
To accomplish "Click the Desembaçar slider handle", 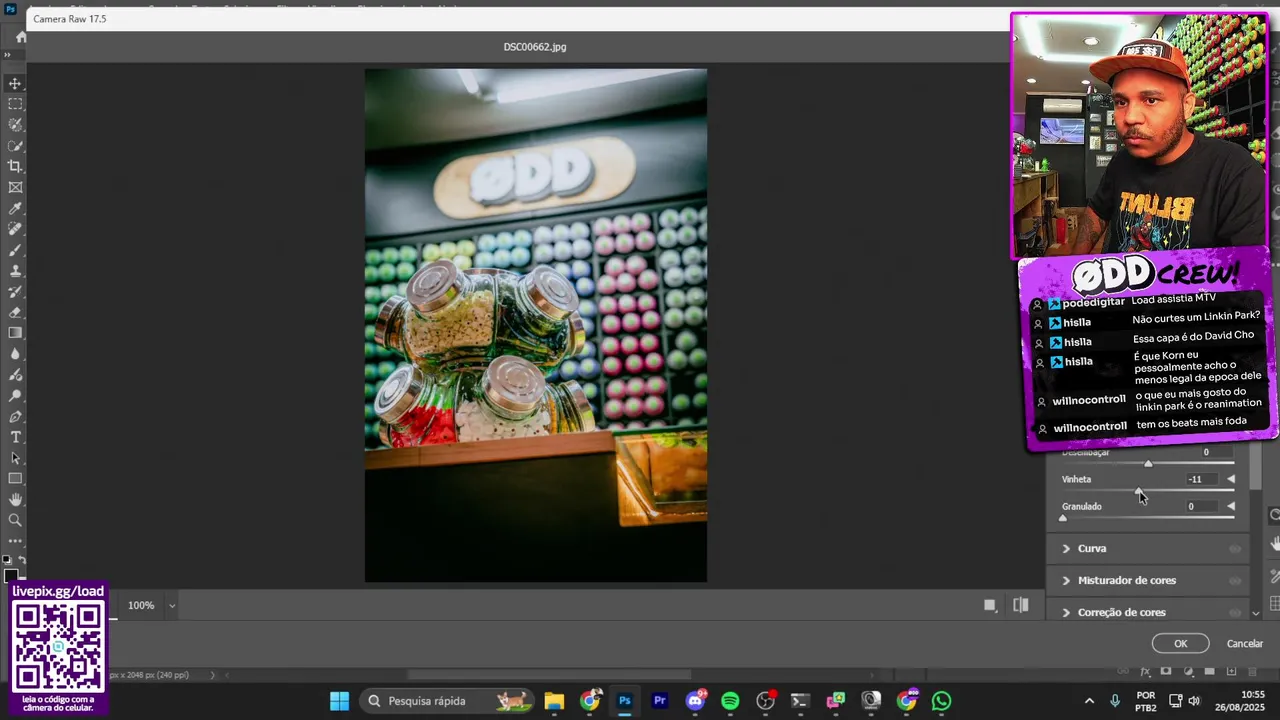I will click(x=1148, y=464).
